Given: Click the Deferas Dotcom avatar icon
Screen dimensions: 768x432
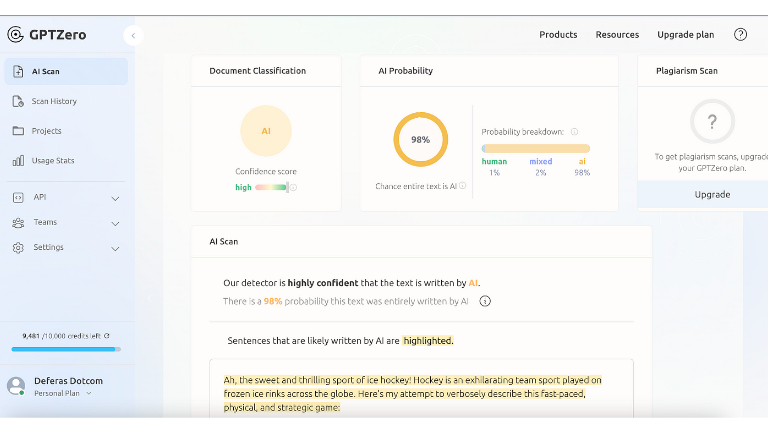Looking at the screenshot, I should point(16,386).
